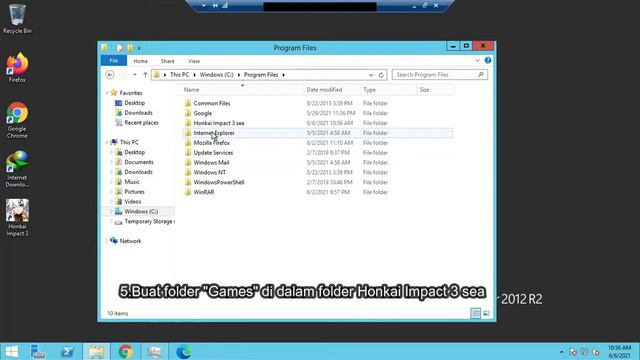Switch to large icons view layout
The width and height of the screenshot is (640, 360).
click(x=486, y=313)
